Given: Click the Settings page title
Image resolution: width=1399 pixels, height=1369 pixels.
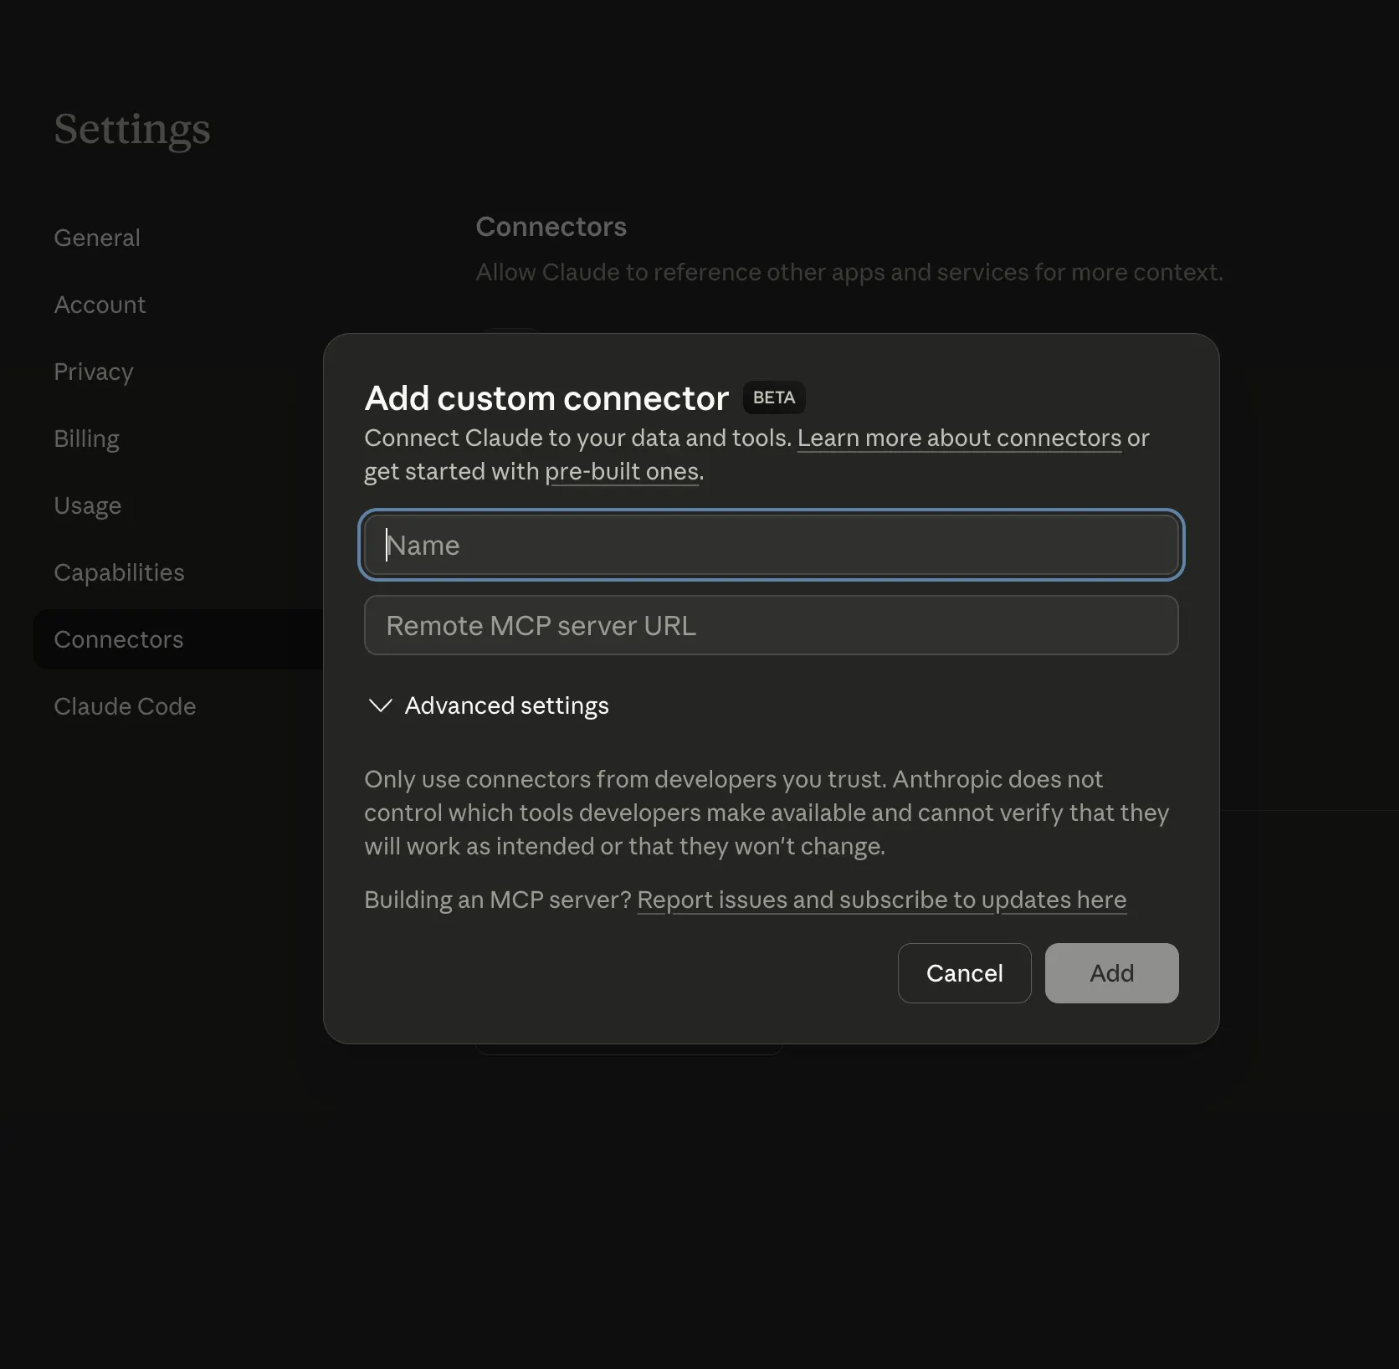Looking at the screenshot, I should pyautogui.click(x=132, y=128).
